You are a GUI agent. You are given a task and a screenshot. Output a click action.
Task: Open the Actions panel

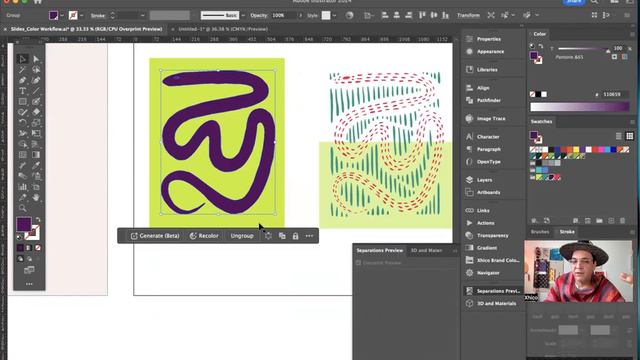[485, 223]
